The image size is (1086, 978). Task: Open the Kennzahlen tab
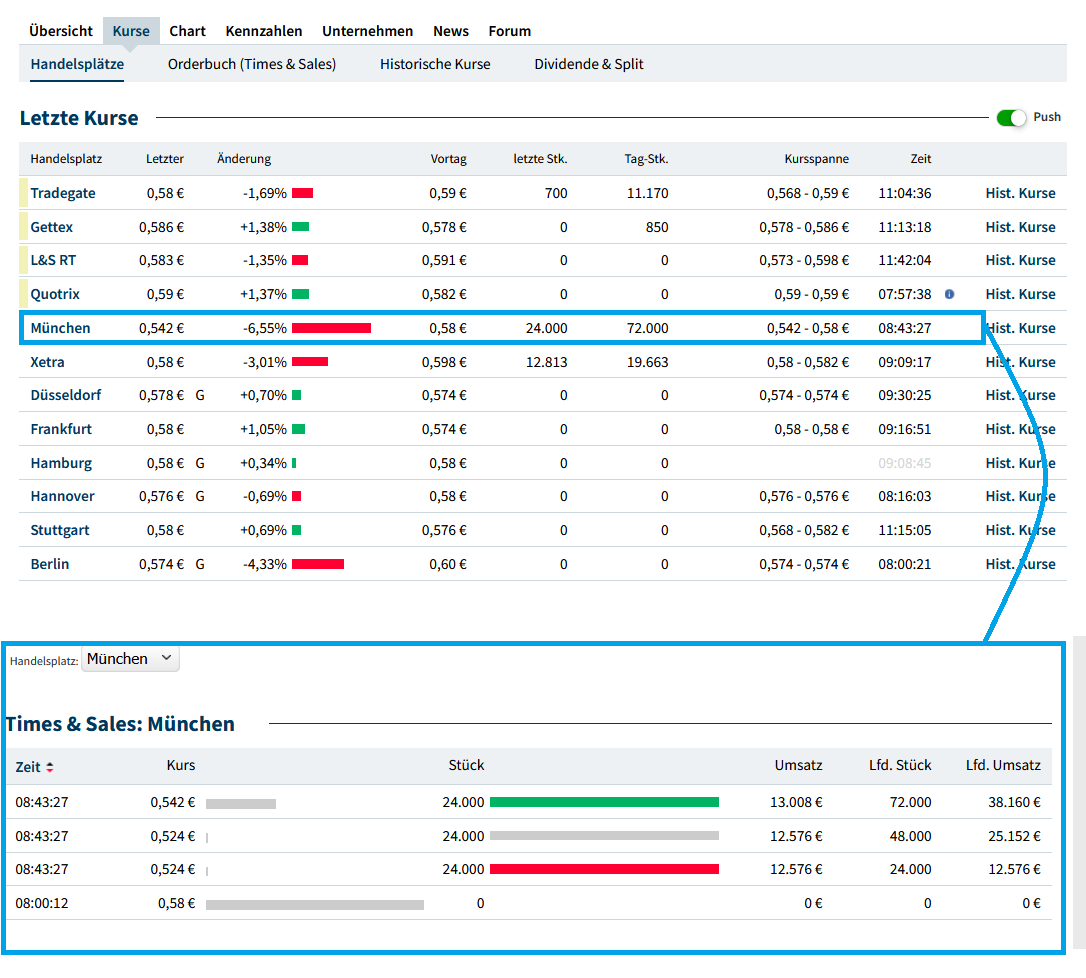click(263, 31)
